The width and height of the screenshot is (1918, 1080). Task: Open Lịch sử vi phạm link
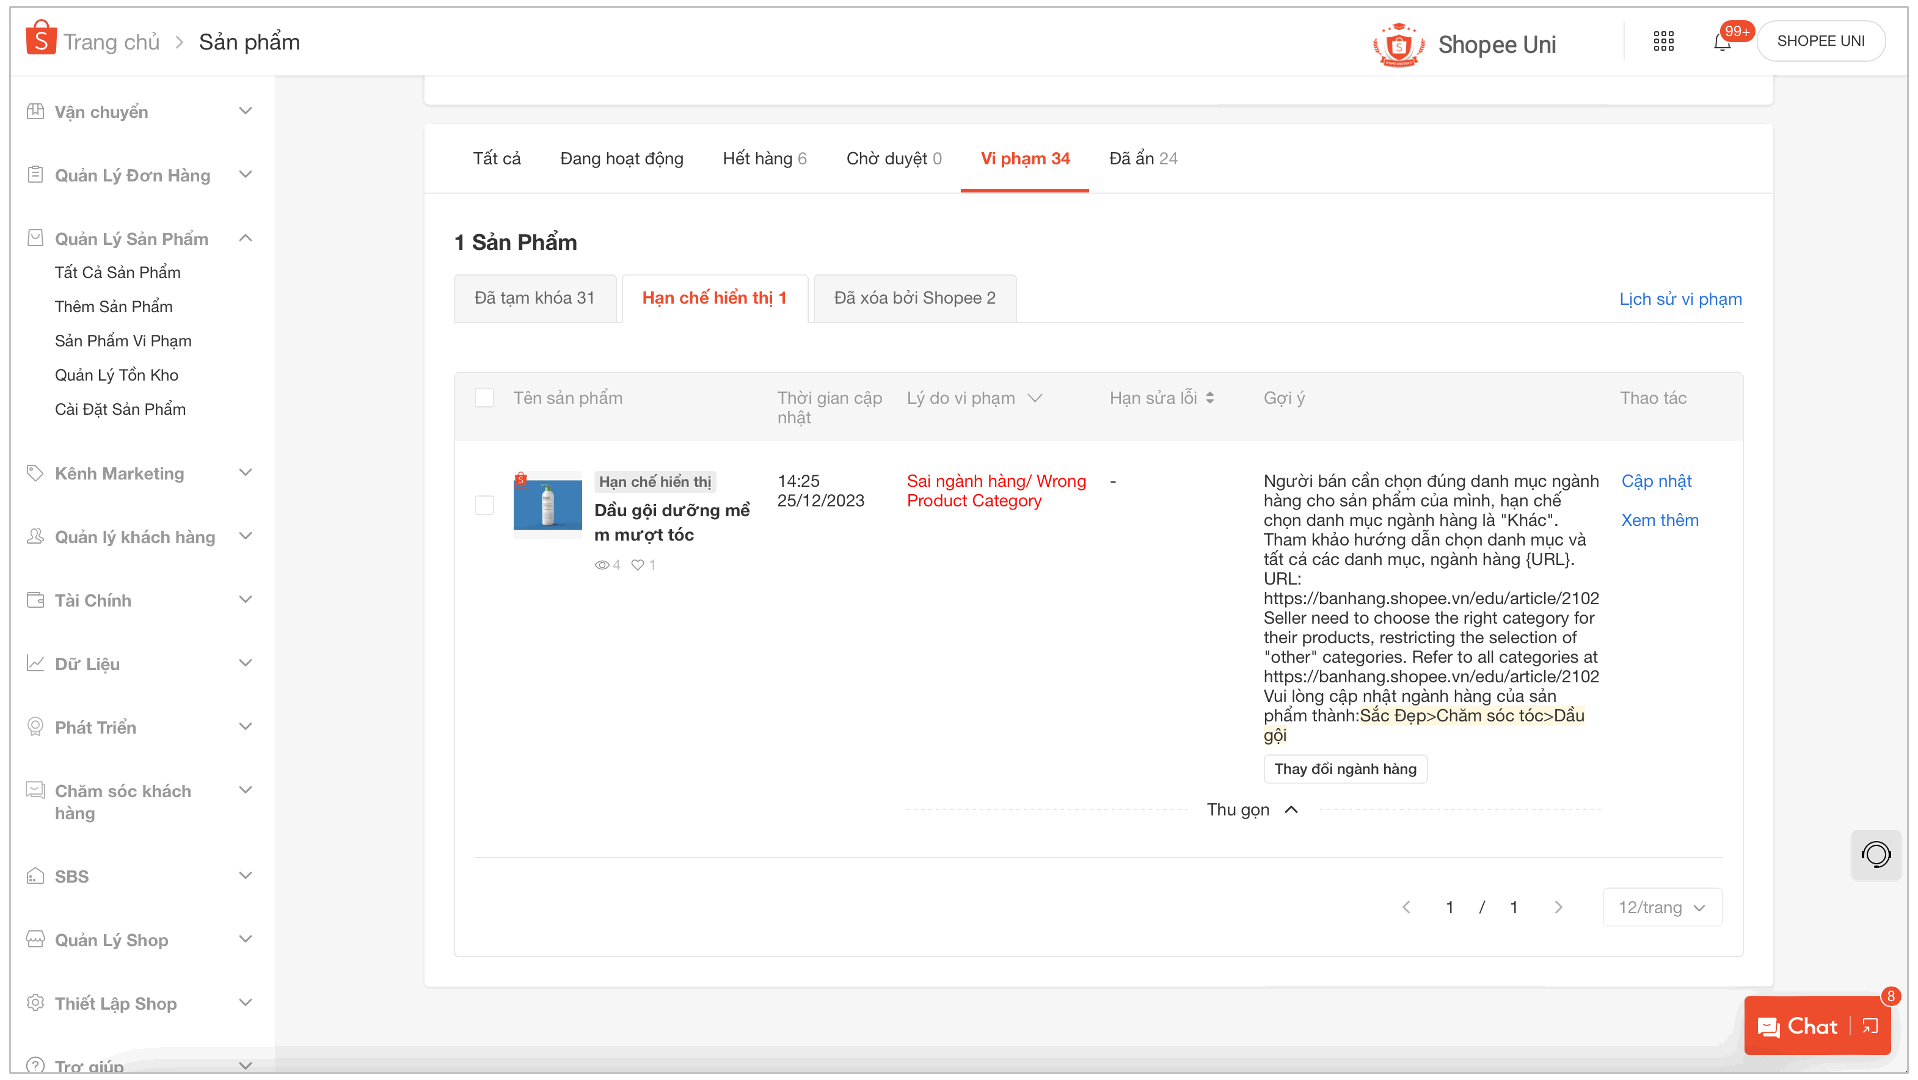[1680, 299]
